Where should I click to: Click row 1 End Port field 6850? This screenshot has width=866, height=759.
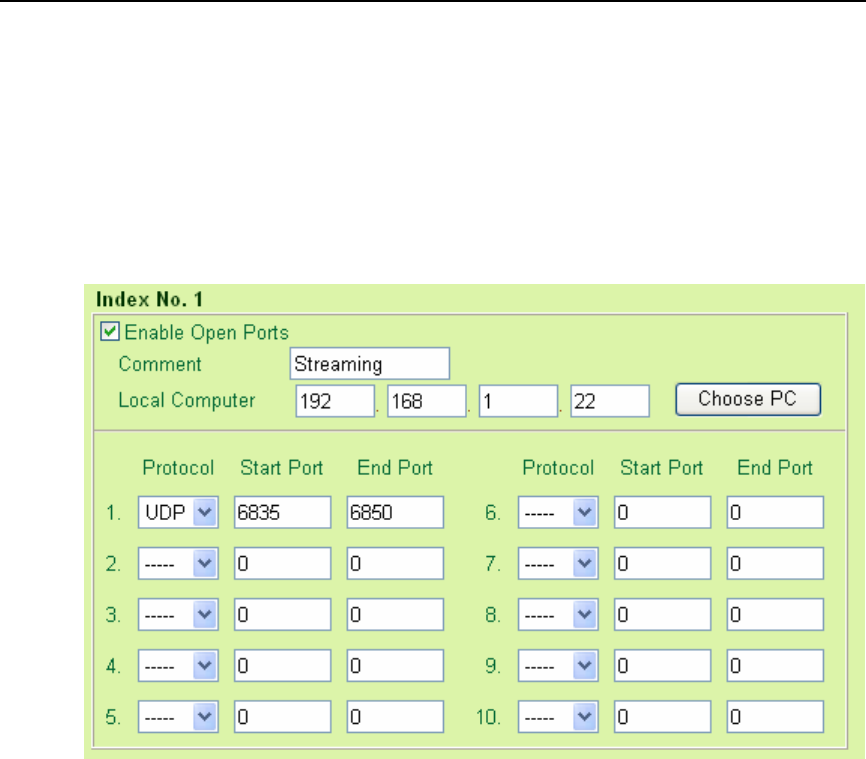[x=395, y=512]
